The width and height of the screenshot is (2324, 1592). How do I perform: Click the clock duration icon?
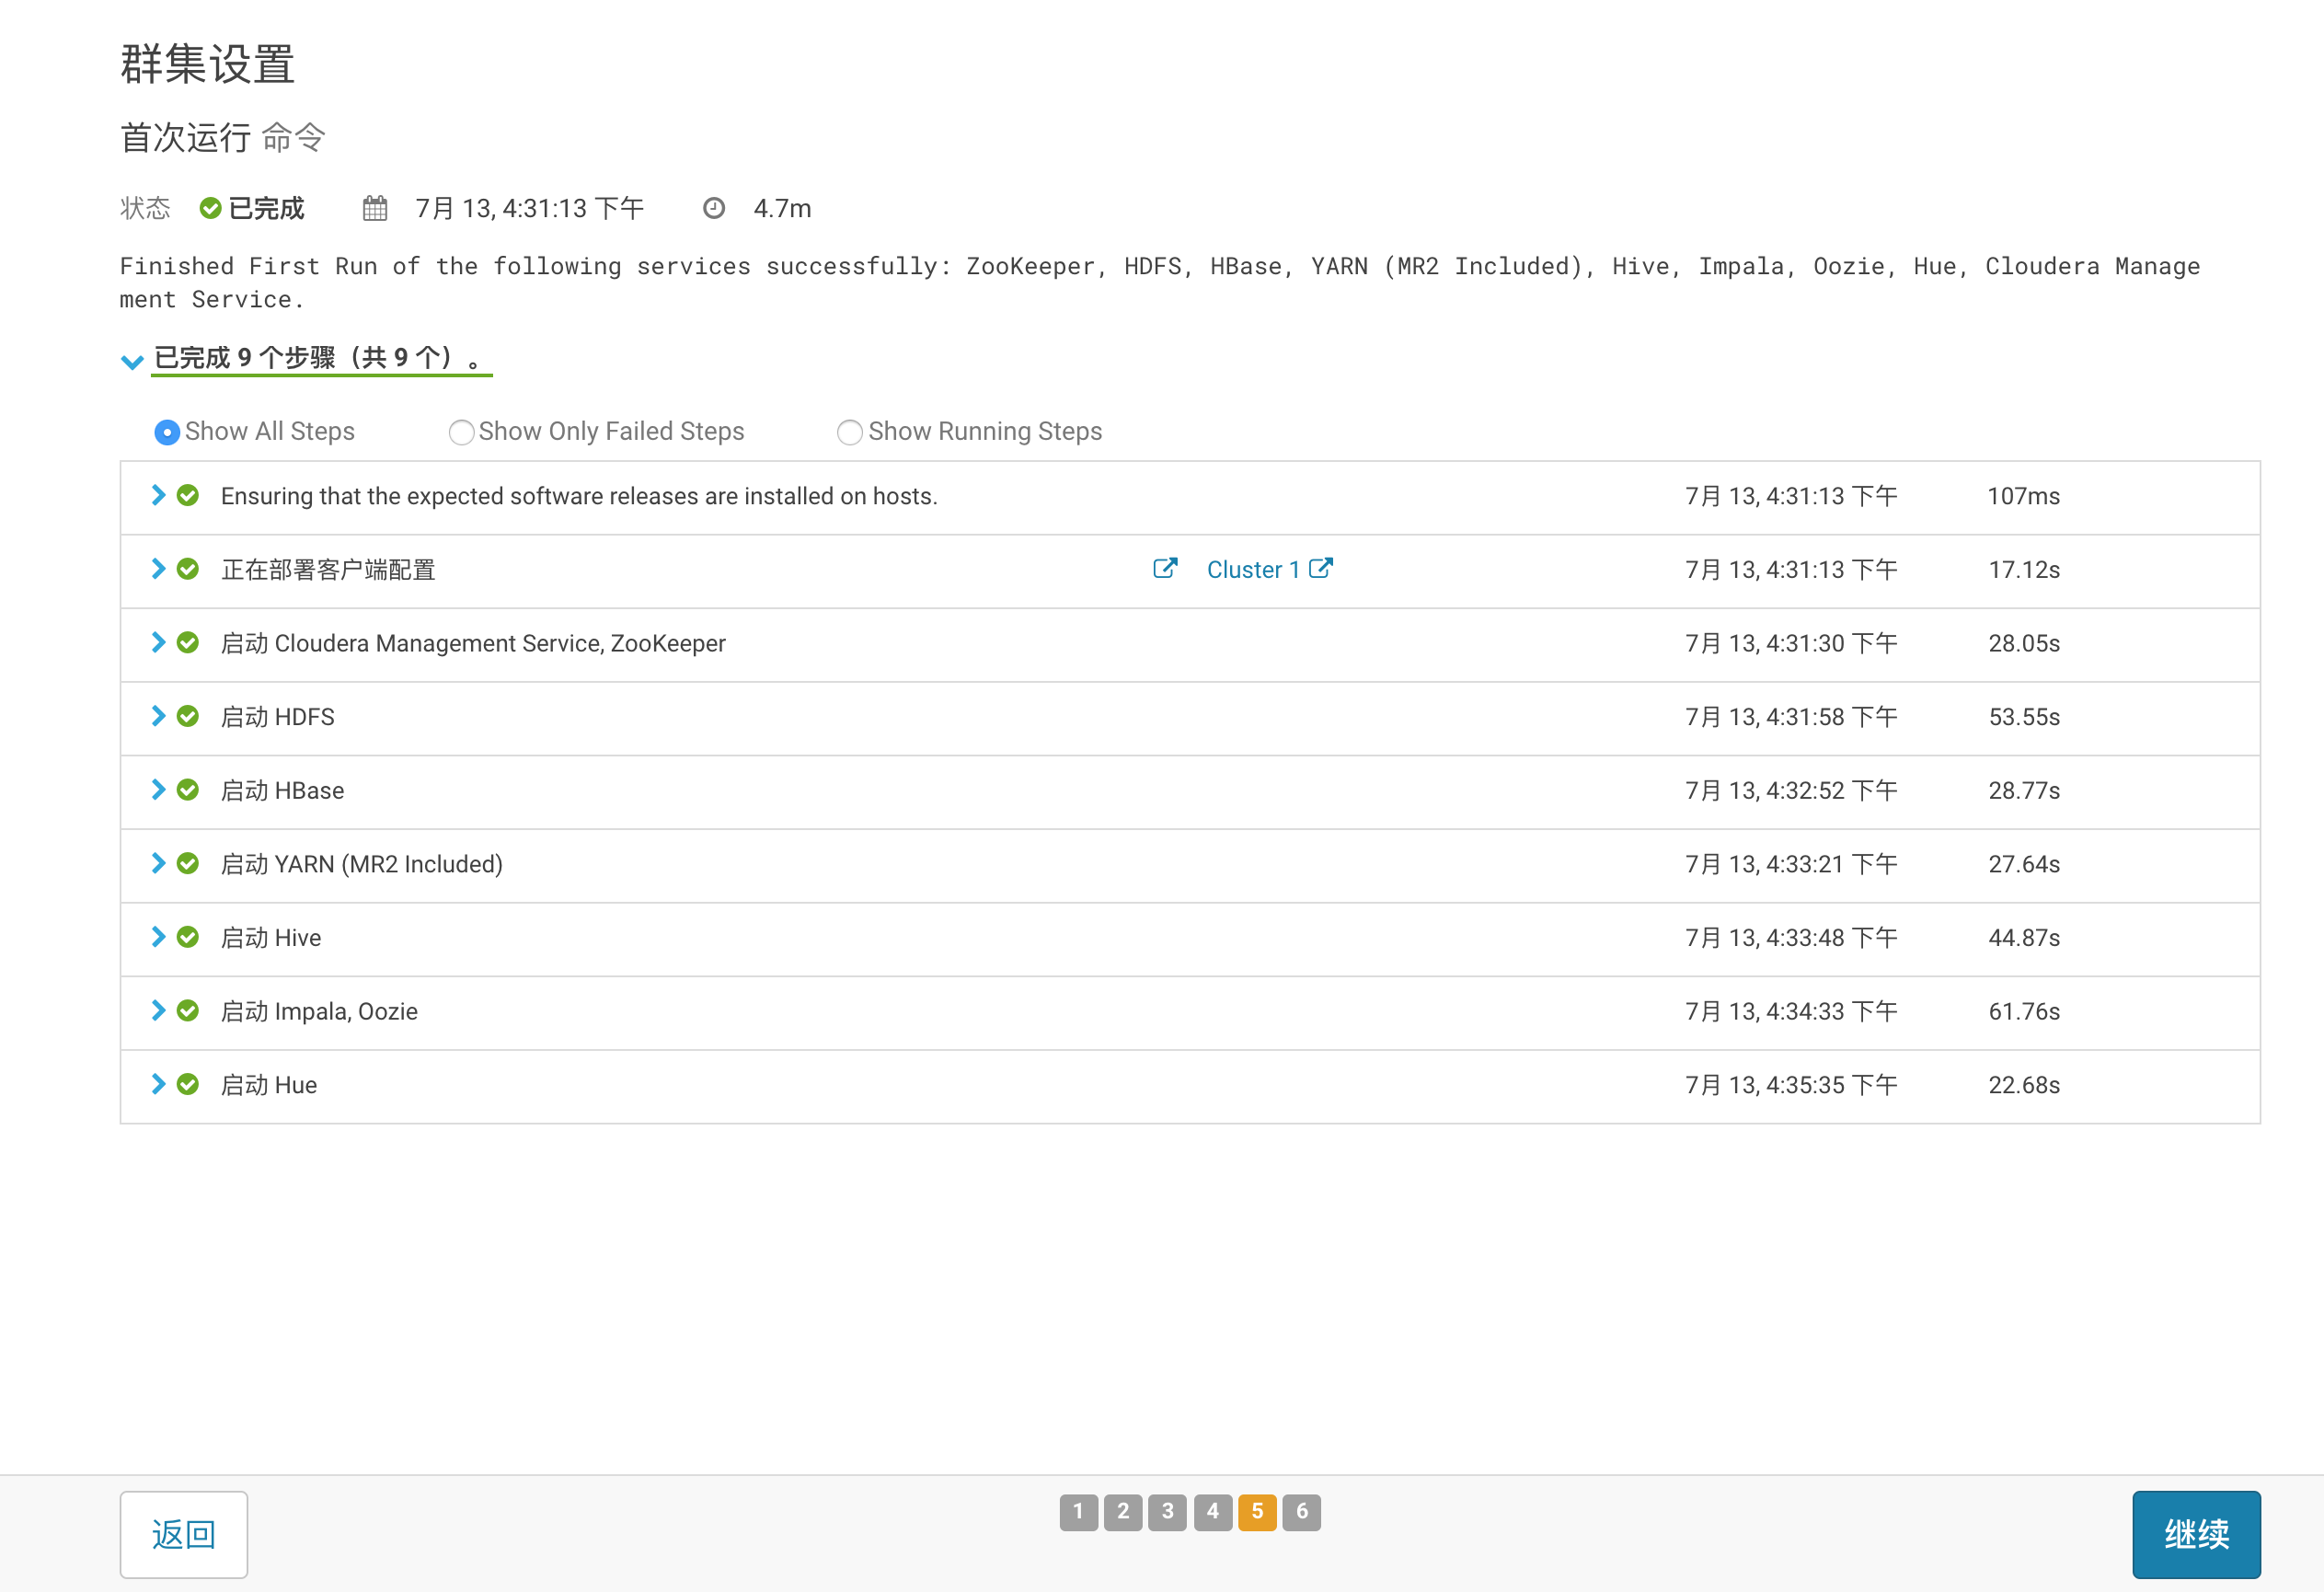[x=713, y=208]
